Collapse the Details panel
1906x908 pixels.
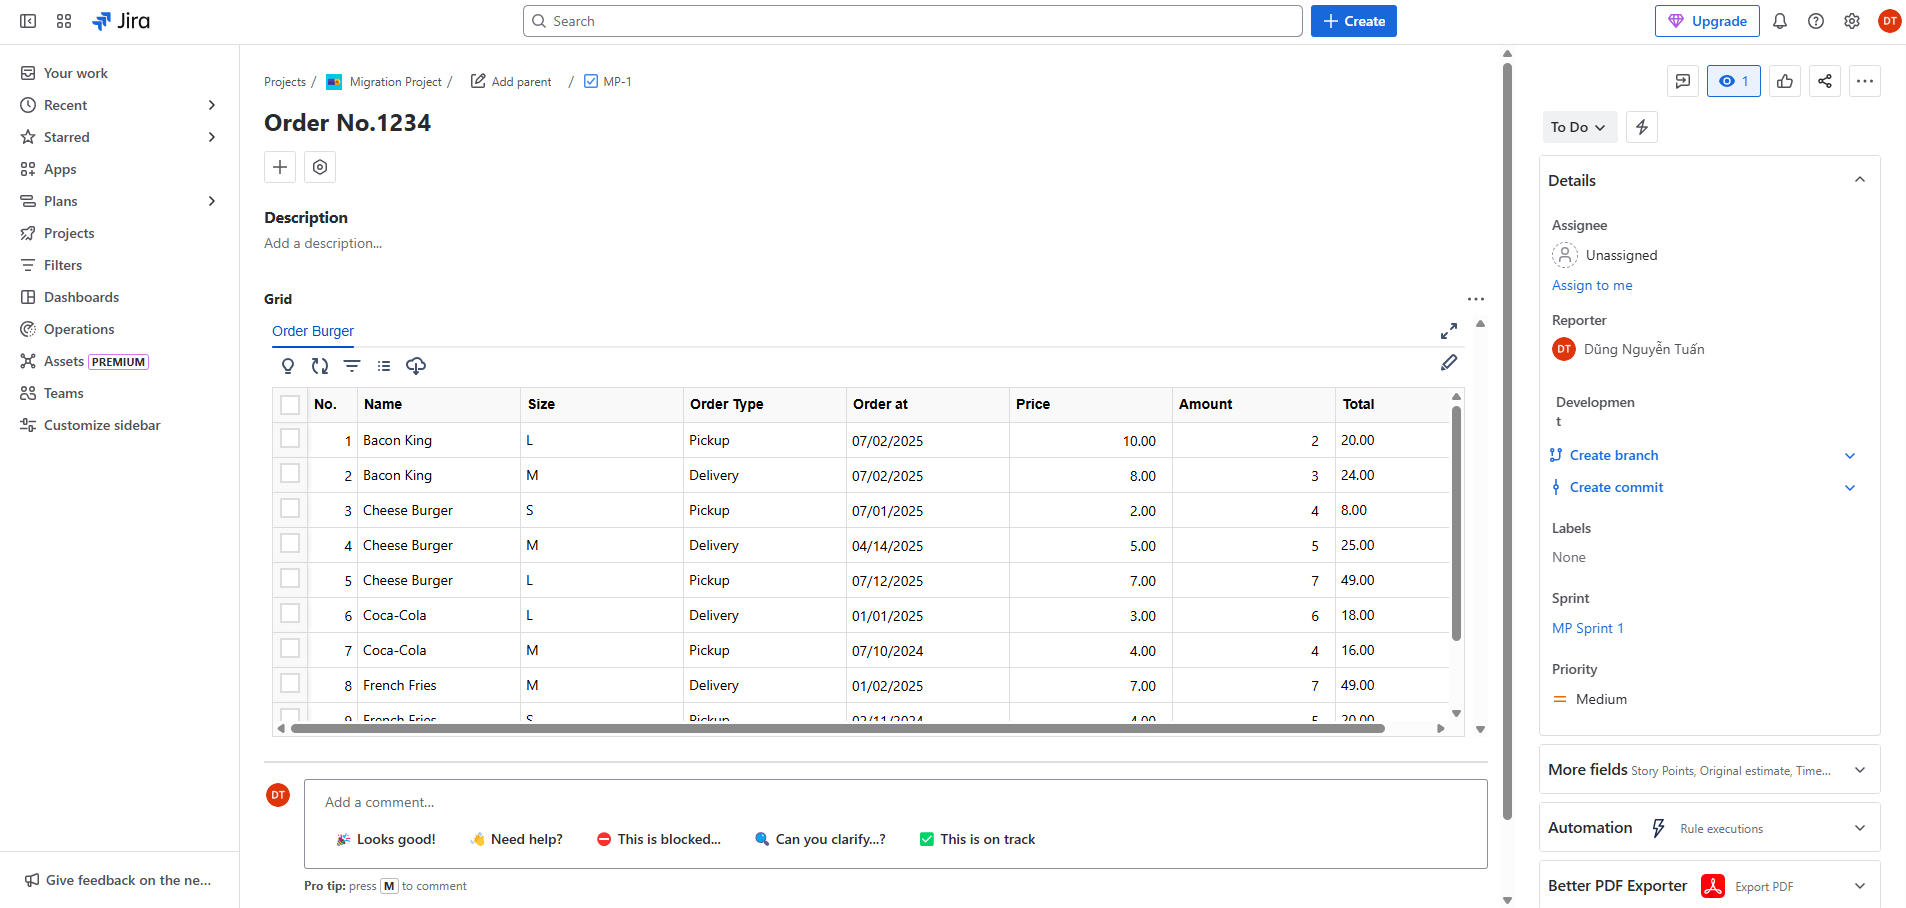[1860, 180]
